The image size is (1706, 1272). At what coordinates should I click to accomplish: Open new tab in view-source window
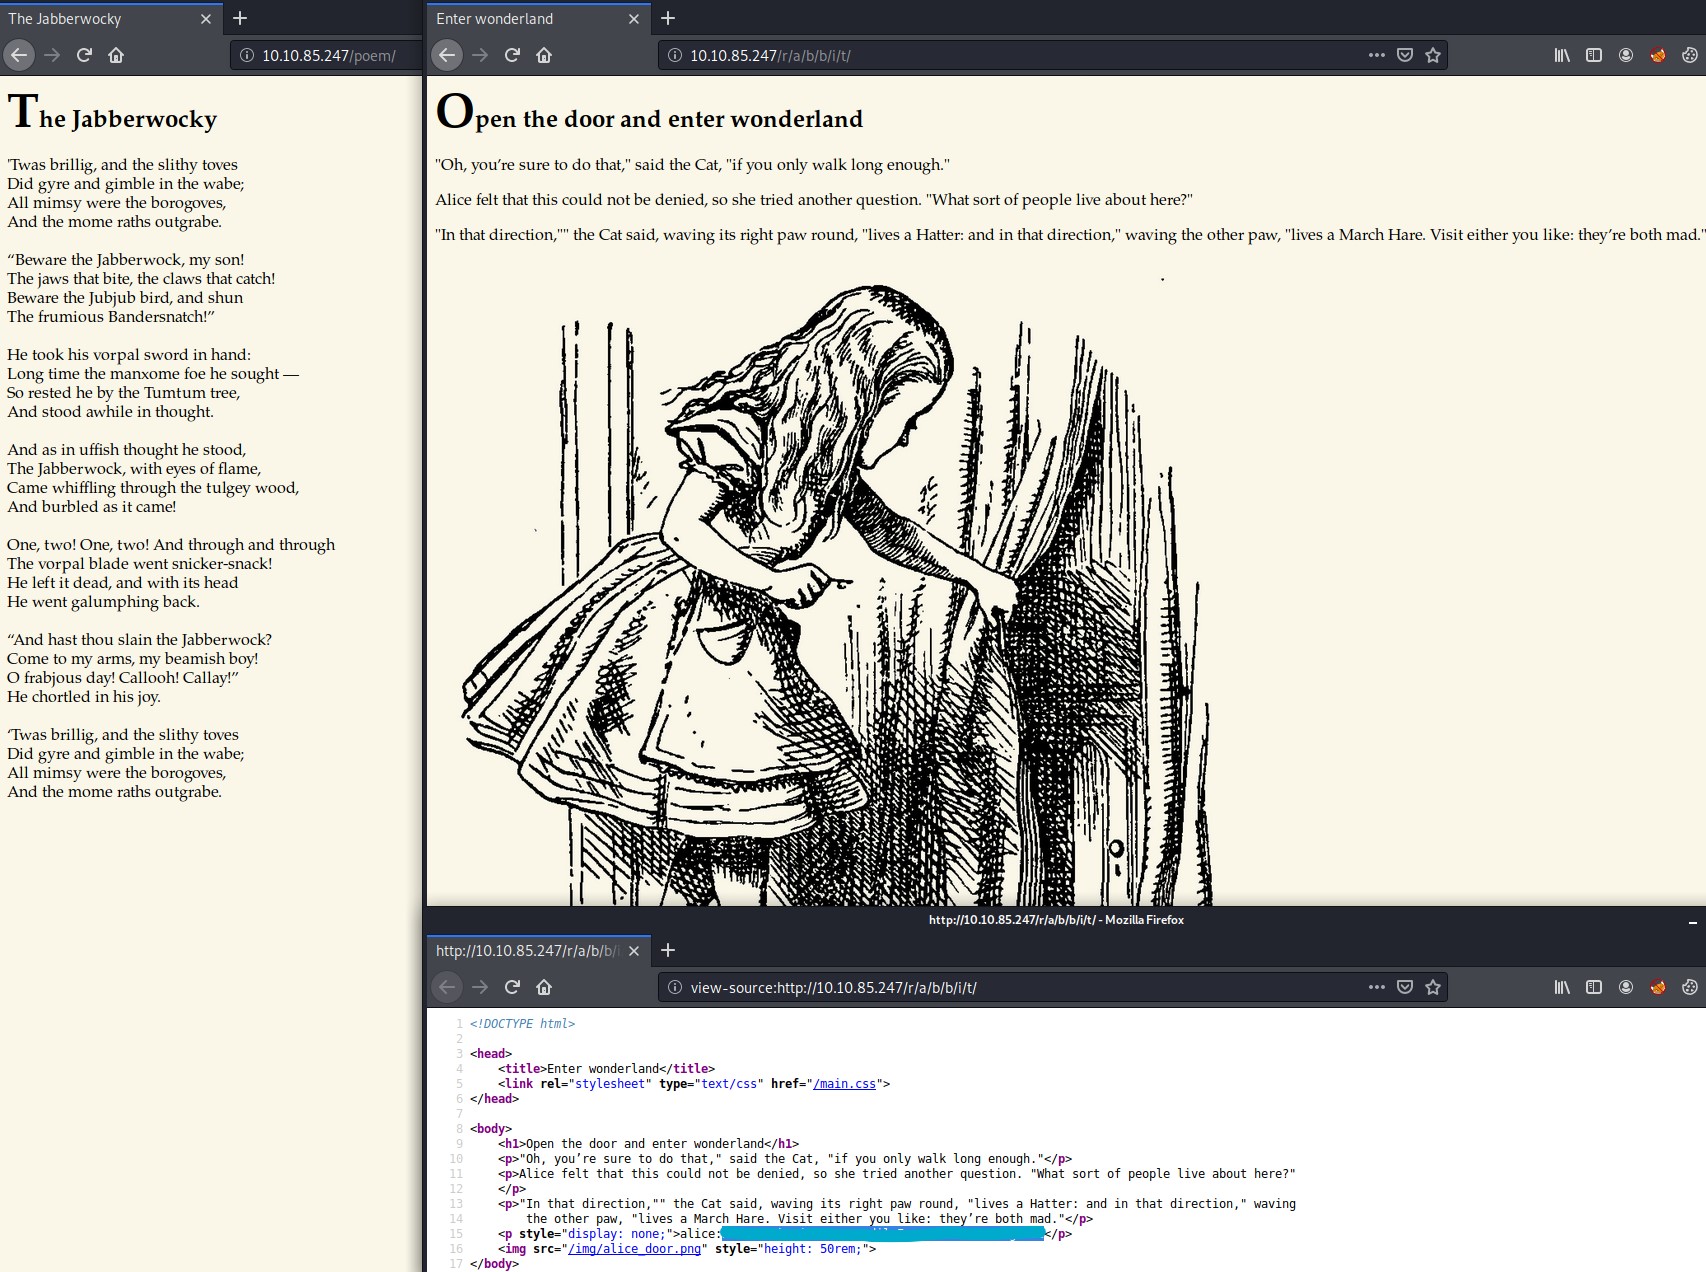pos(668,950)
